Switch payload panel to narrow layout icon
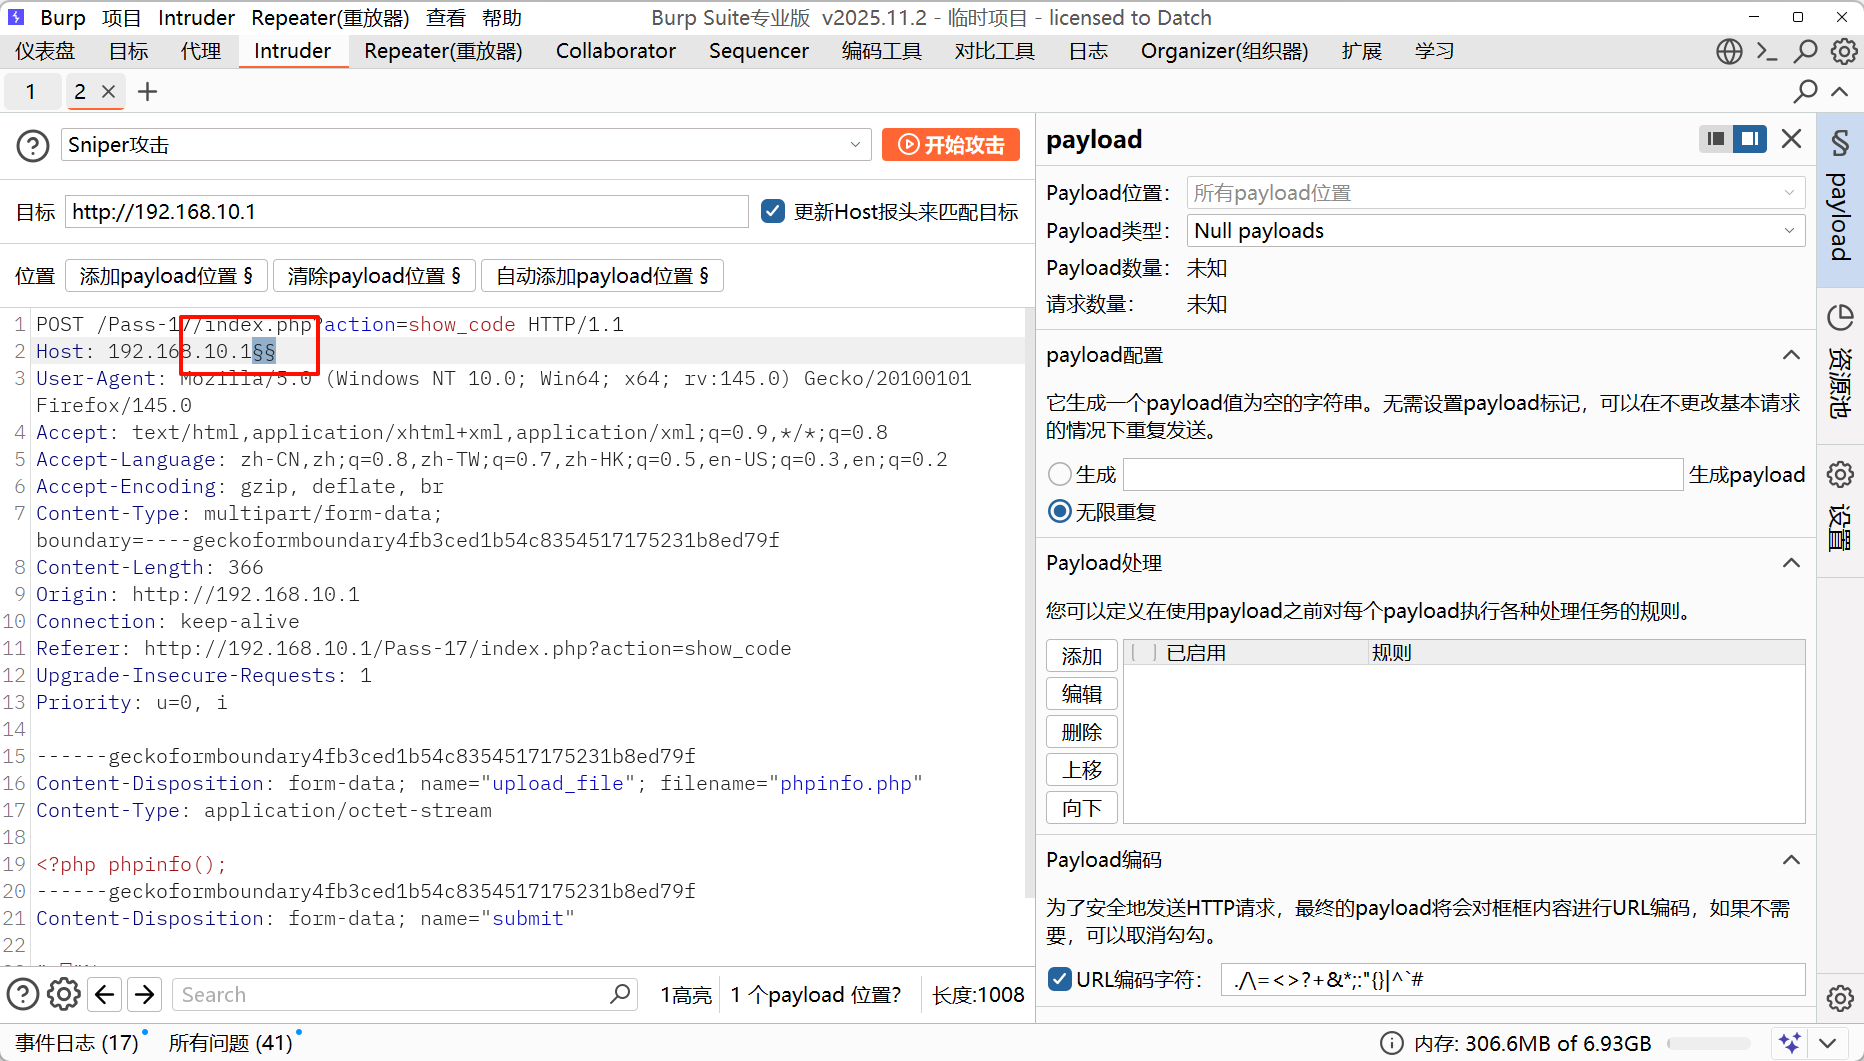Image resolution: width=1864 pixels, height=1061 pixels. pyautogui.click(x=1716, y=139)
